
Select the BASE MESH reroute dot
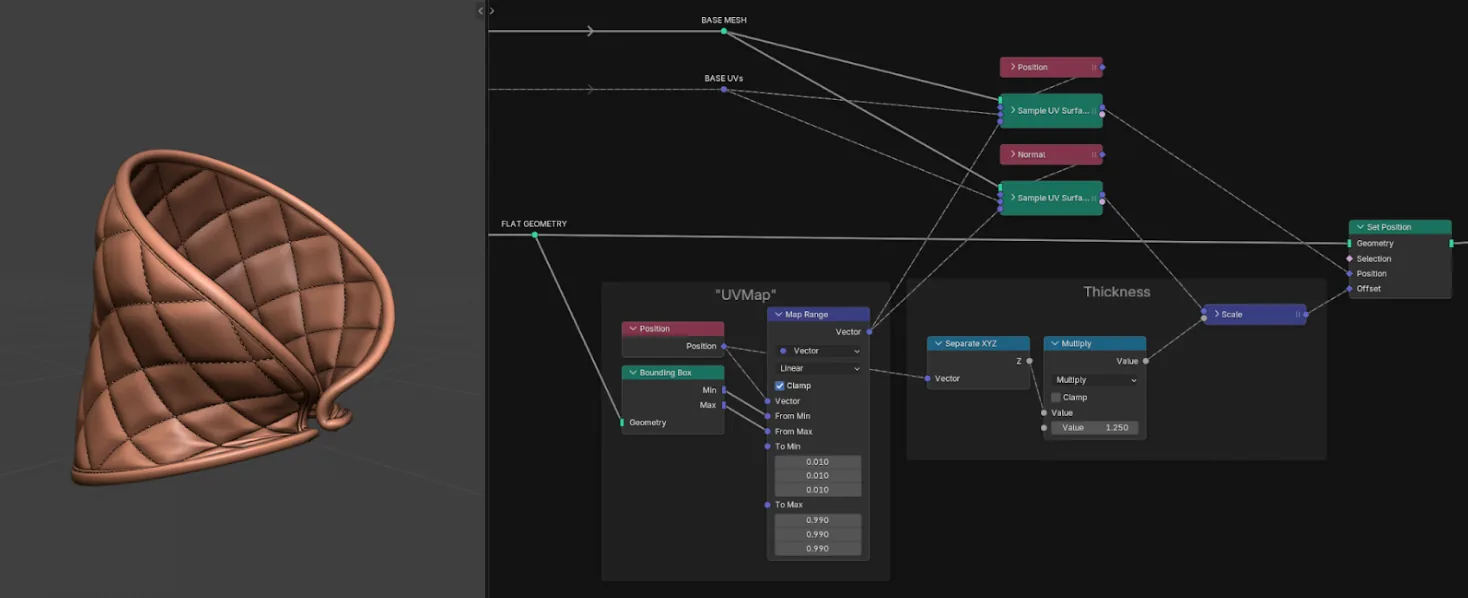(x=724, y=31)
